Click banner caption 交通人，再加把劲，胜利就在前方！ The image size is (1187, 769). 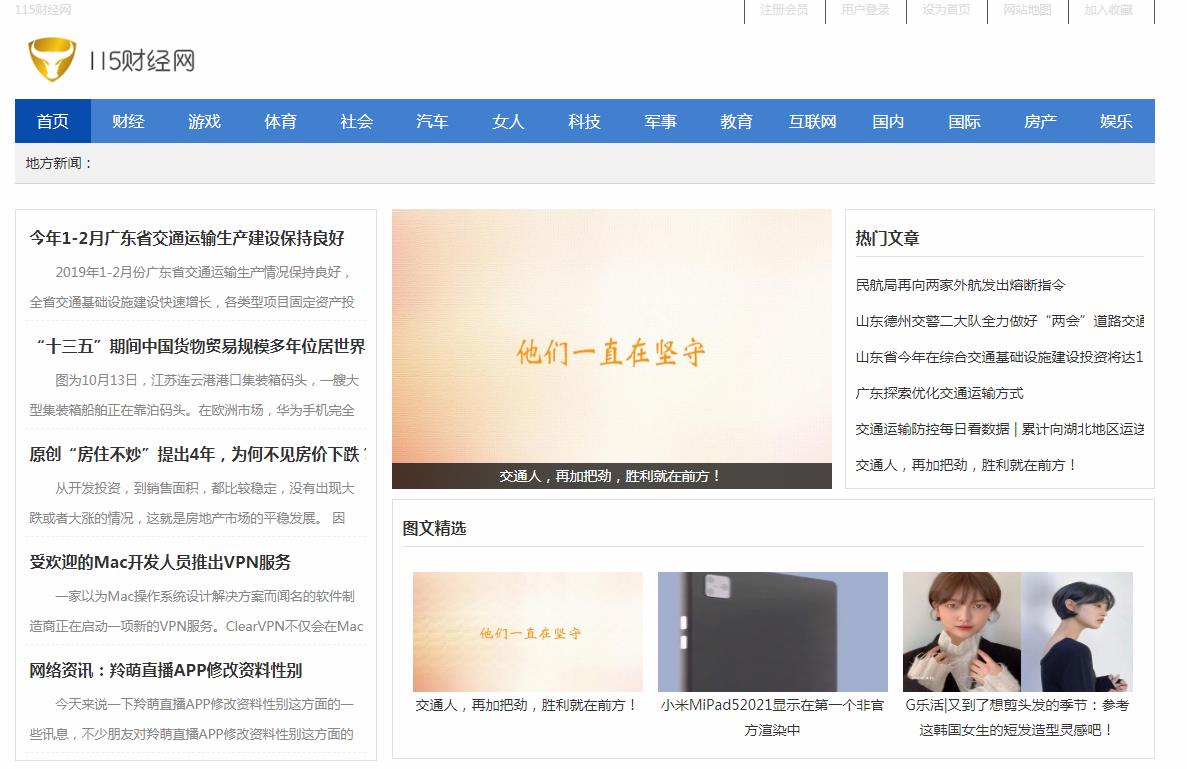pyautogui.click(x=610, y=476)
